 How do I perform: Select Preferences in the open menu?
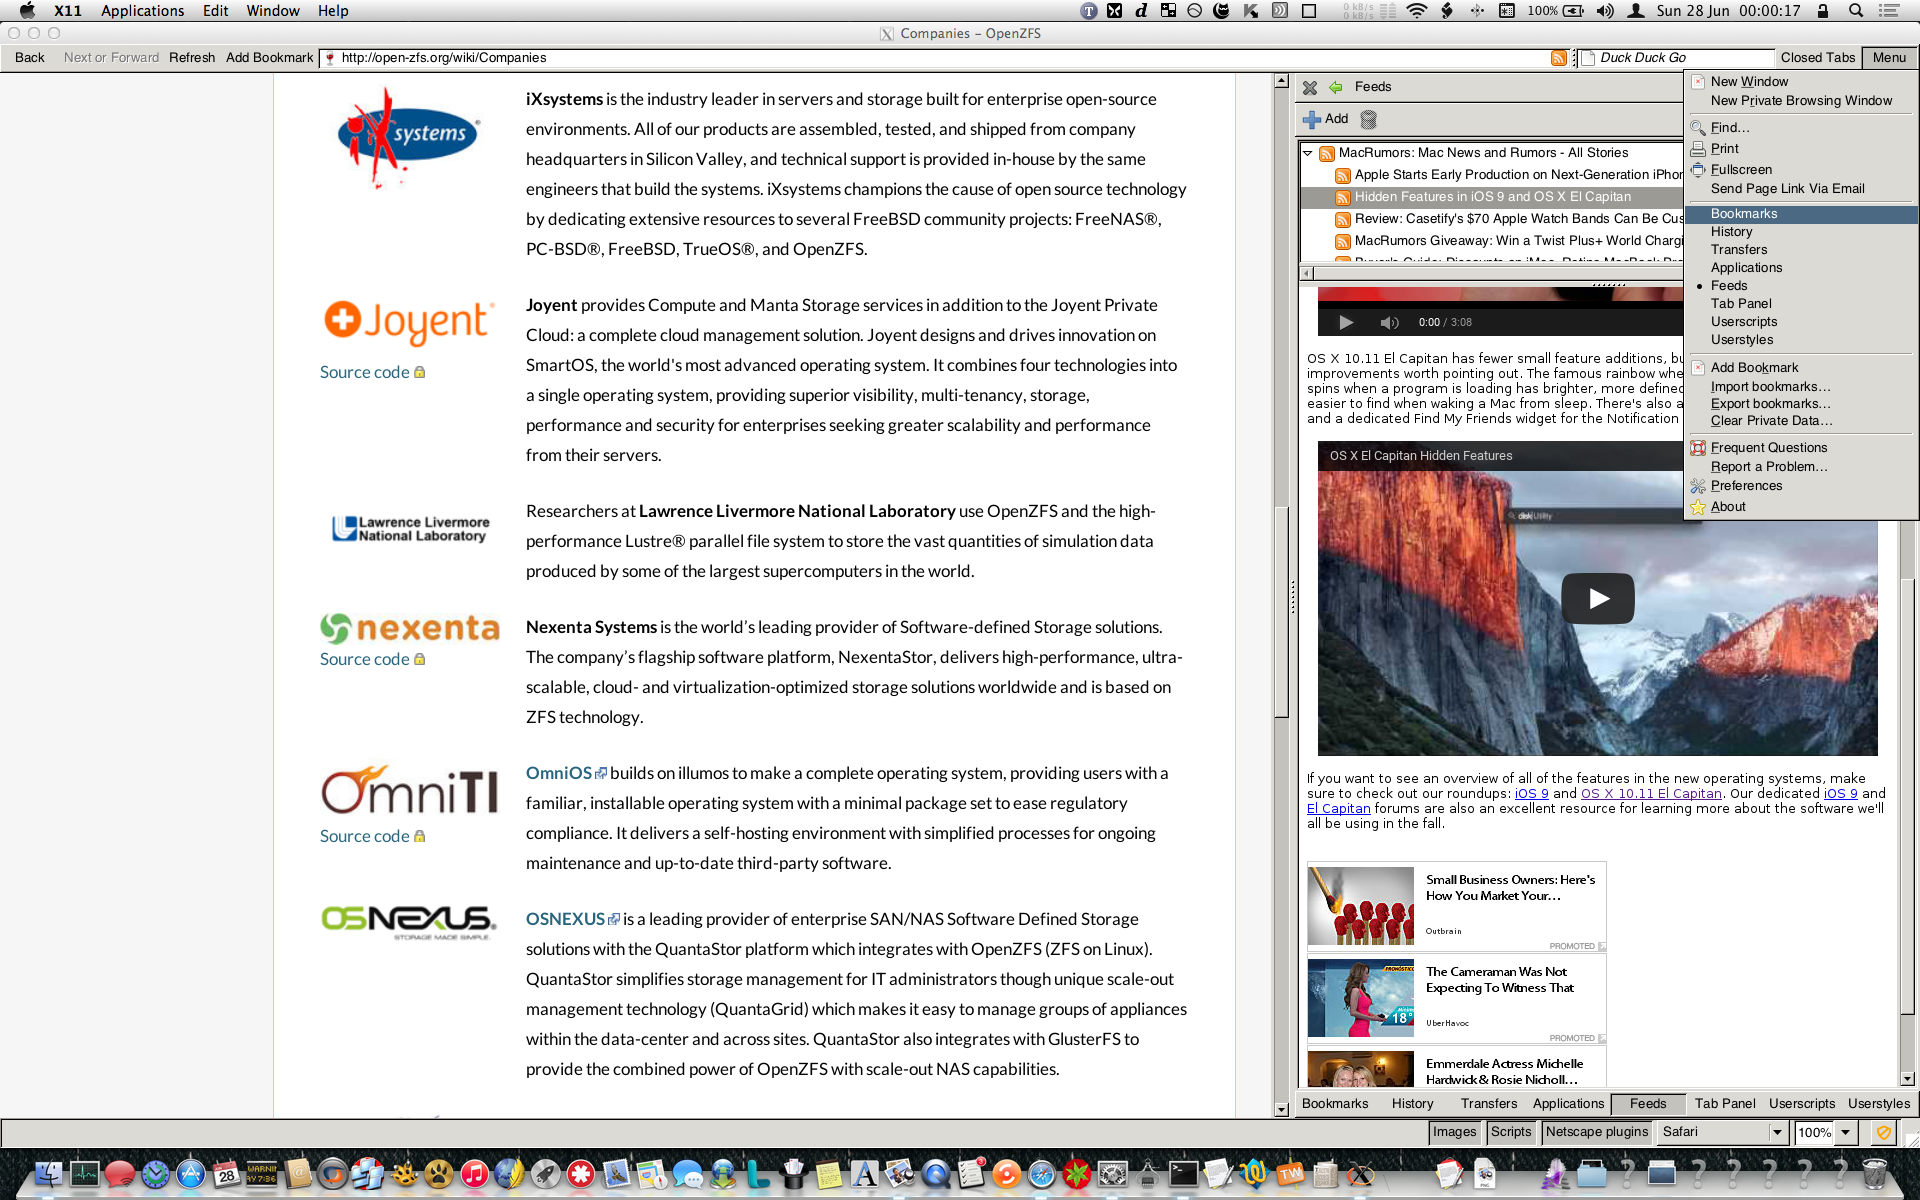(x=1746, y=486)
